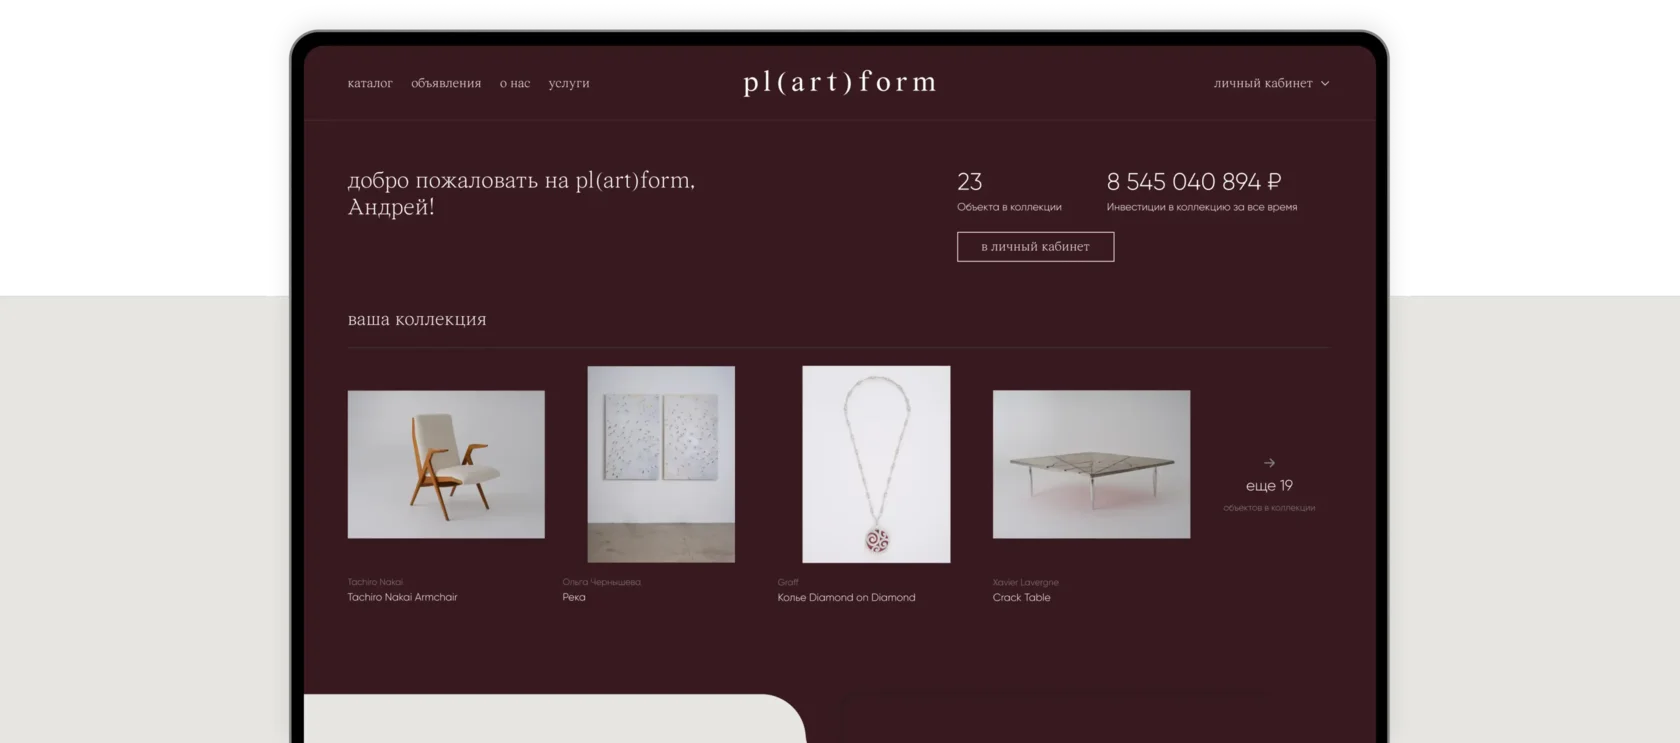Viewport: 1680px width, 743px height.
Task: Open the о нас link
Action: (515, 83)
